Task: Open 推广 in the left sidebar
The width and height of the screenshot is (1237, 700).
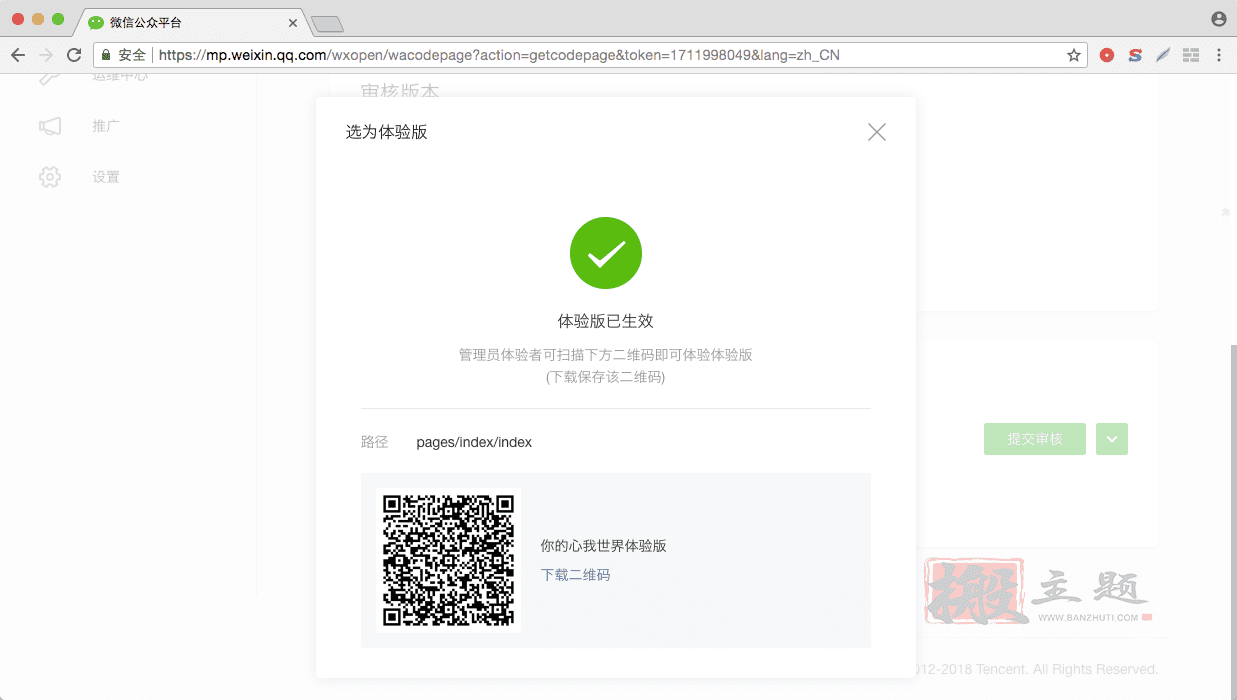Action: (x=106, y=126)
